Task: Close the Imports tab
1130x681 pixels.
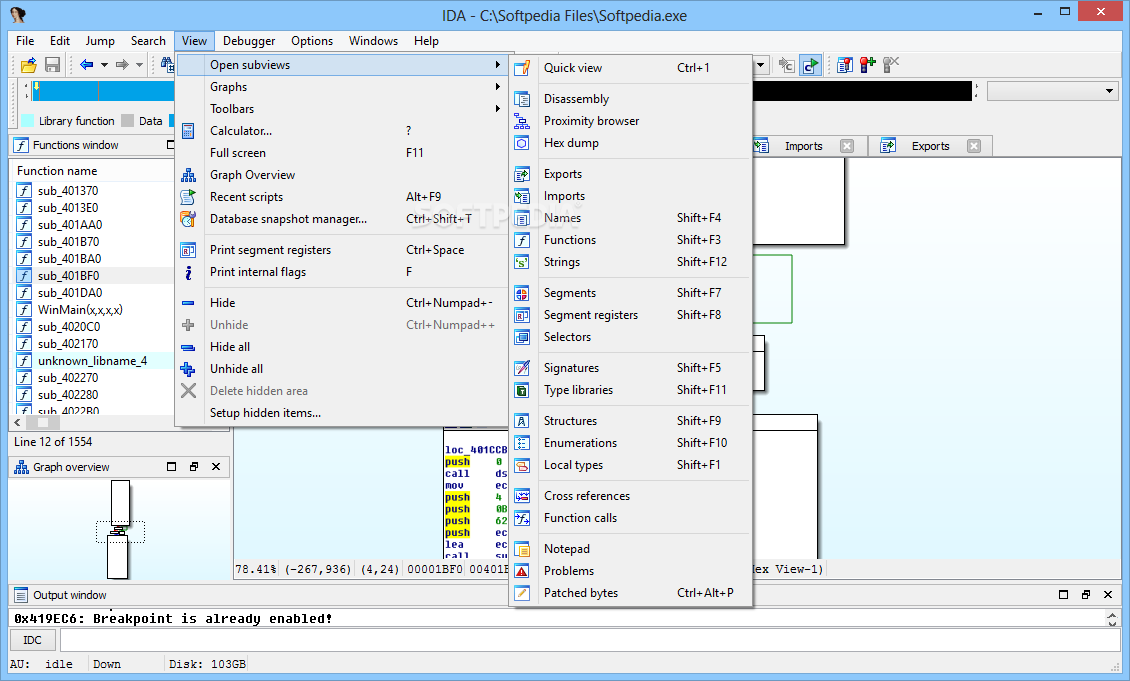Action: (x=848, y=146)
